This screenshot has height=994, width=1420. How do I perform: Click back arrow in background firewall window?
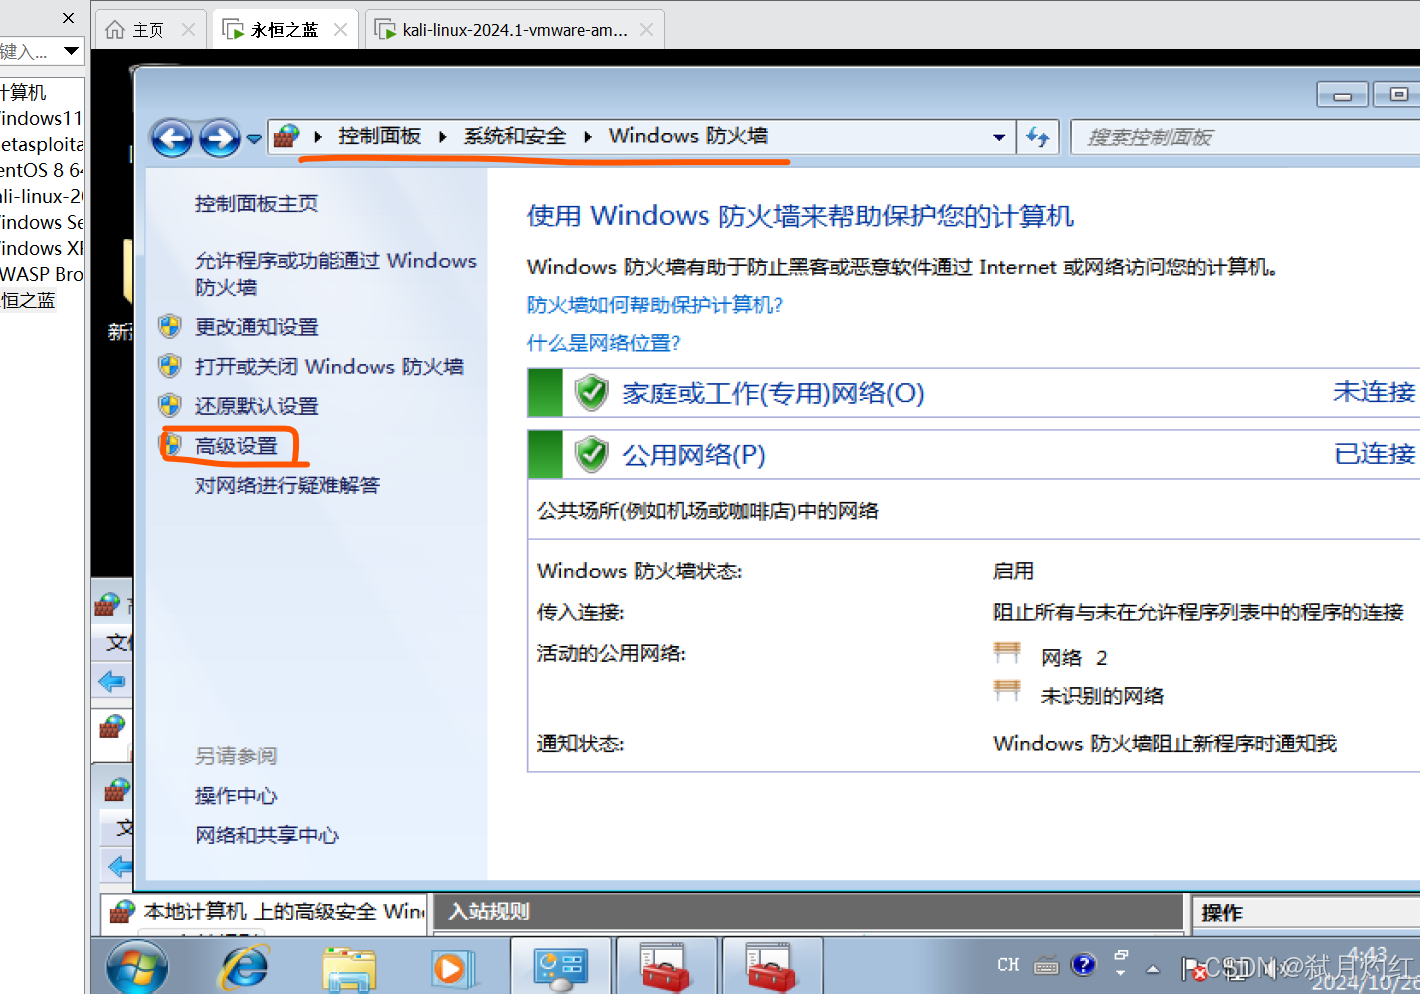[x=112, y=682]
